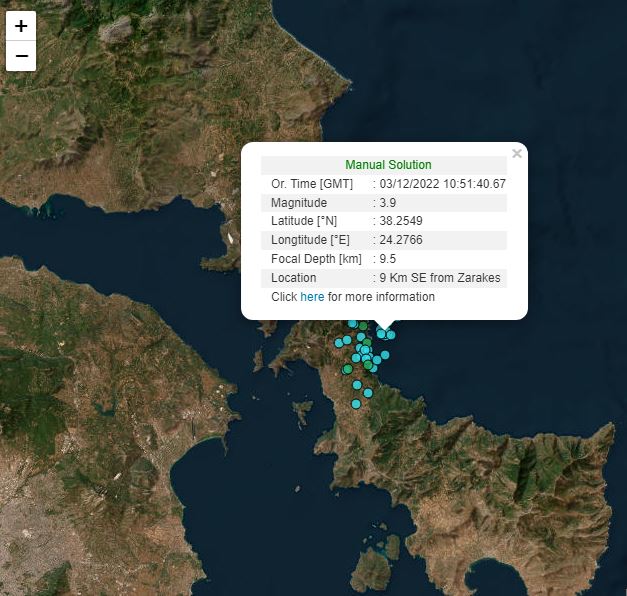
Task: Open the 'here' more information link
Action: point(312,297)
